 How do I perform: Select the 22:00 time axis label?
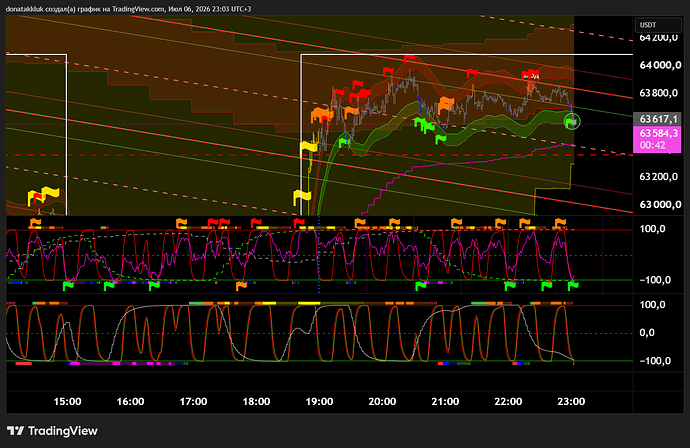tap(508, 401)
